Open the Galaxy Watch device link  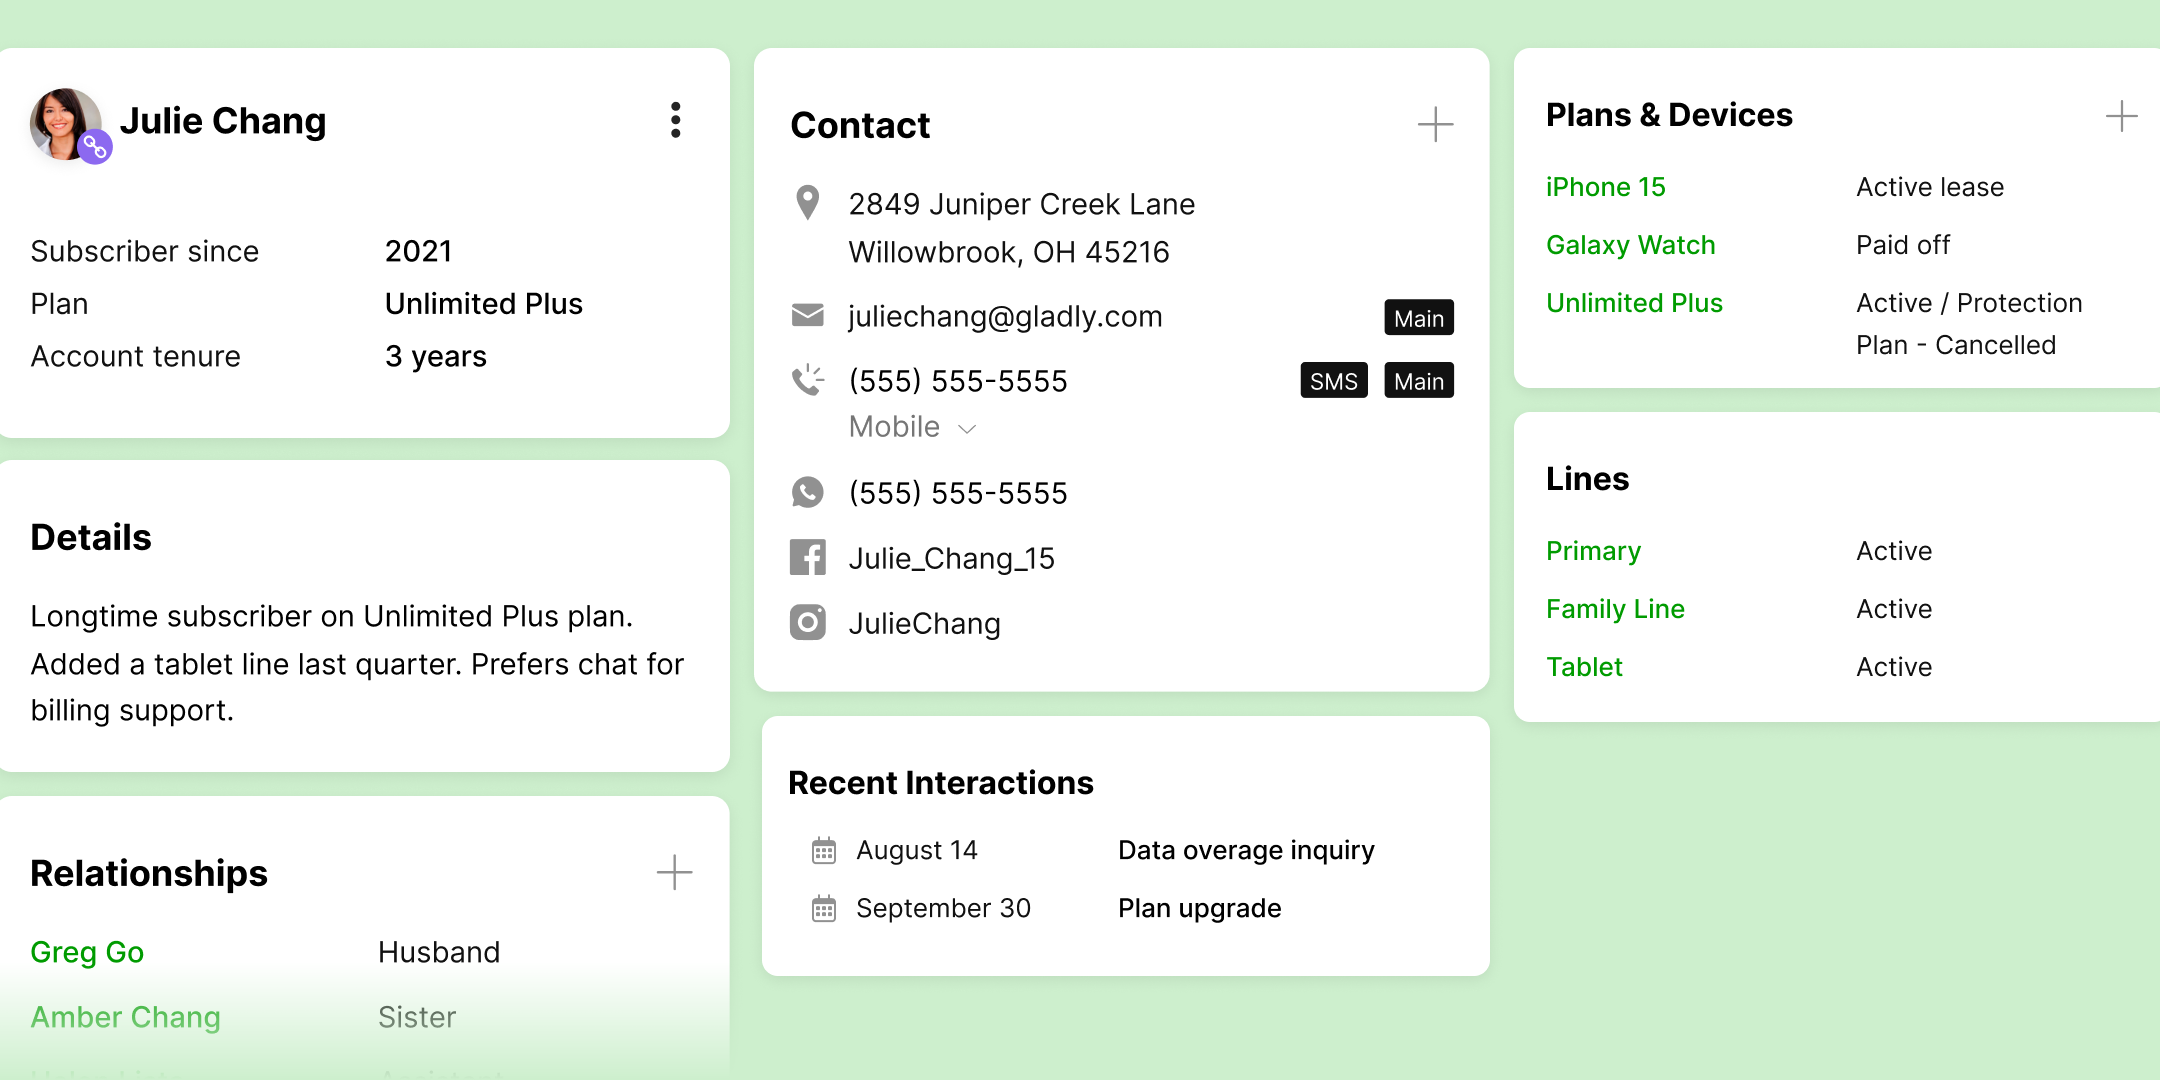[1630, 245]
